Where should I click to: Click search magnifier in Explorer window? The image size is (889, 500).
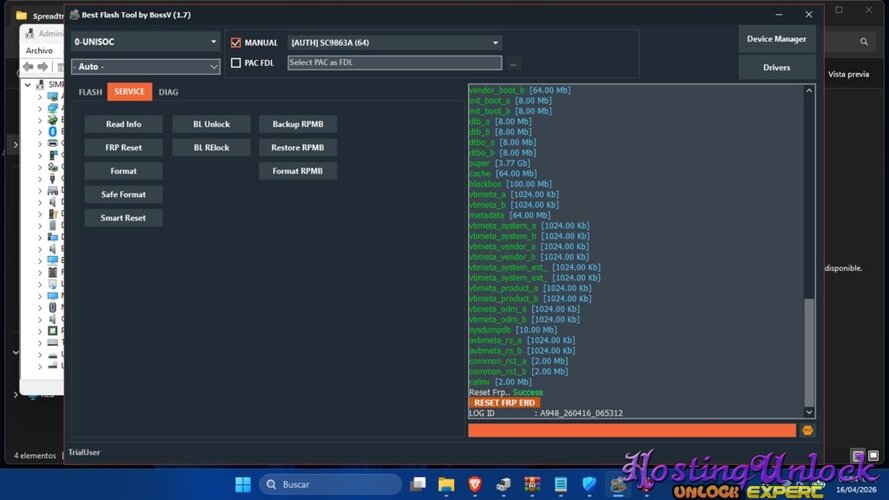[863, 41]
